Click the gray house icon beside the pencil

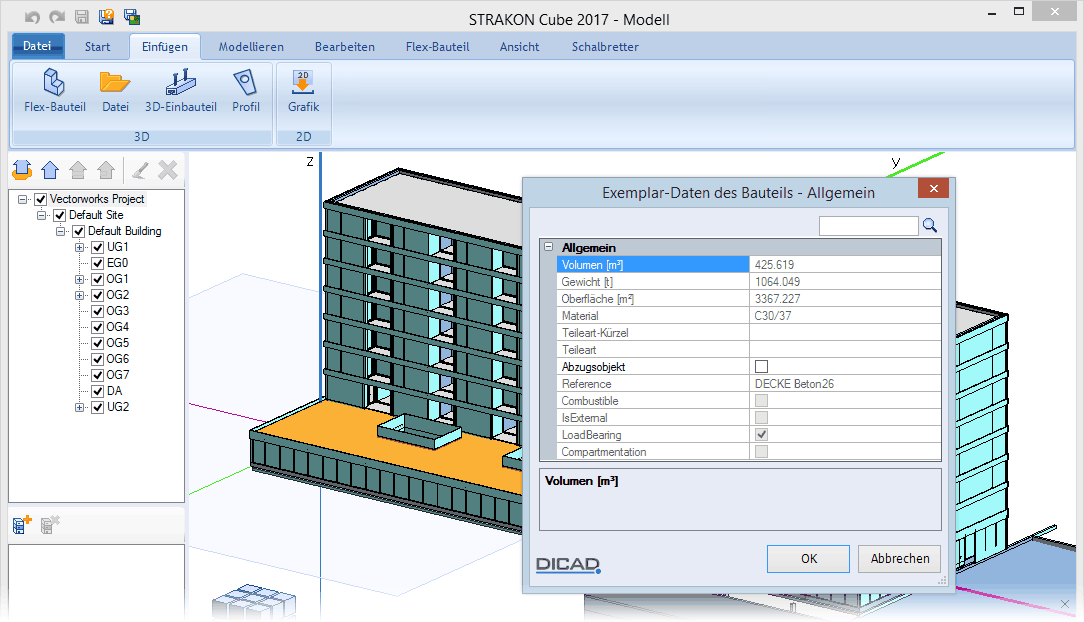click(x=106, y=169)
